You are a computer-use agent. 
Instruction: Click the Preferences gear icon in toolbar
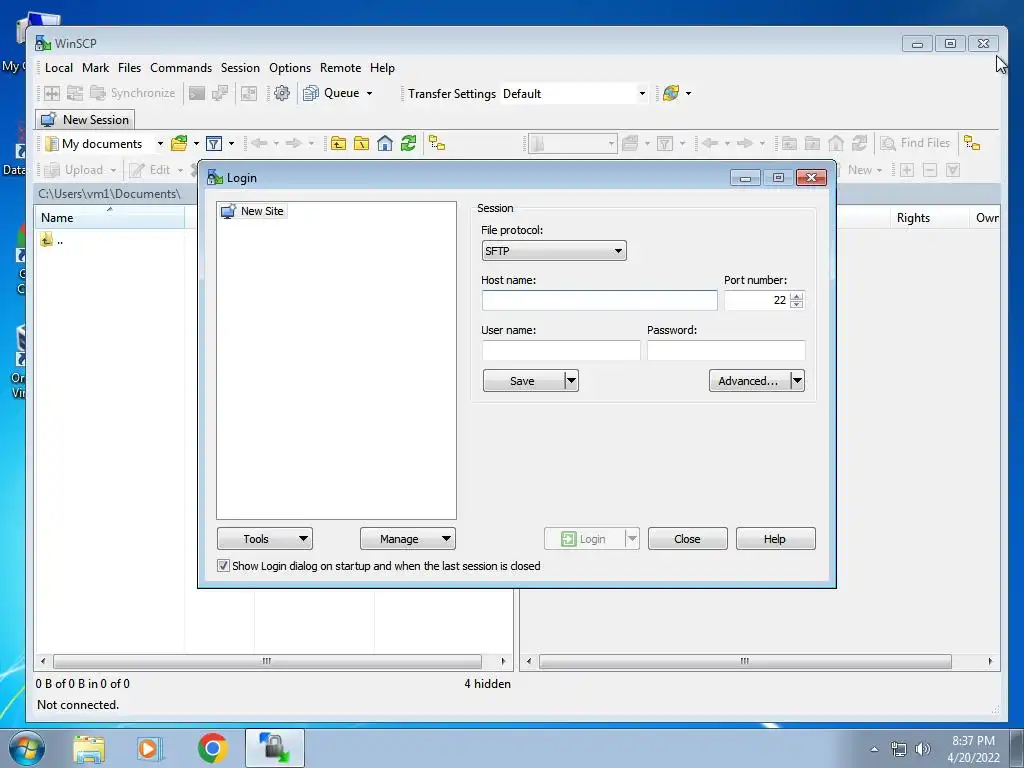point(281,93)
